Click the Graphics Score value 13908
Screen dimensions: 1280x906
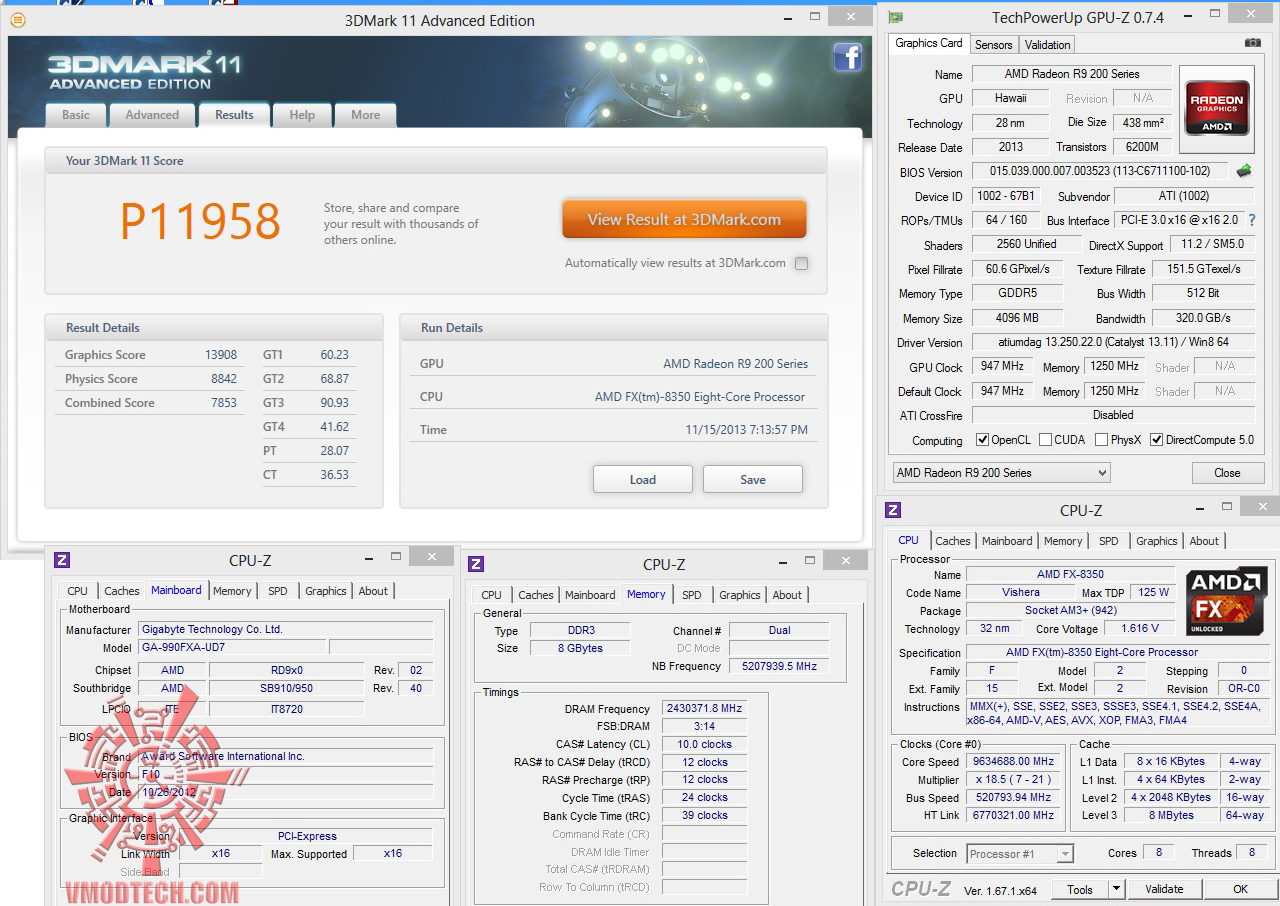click(221, 355)
